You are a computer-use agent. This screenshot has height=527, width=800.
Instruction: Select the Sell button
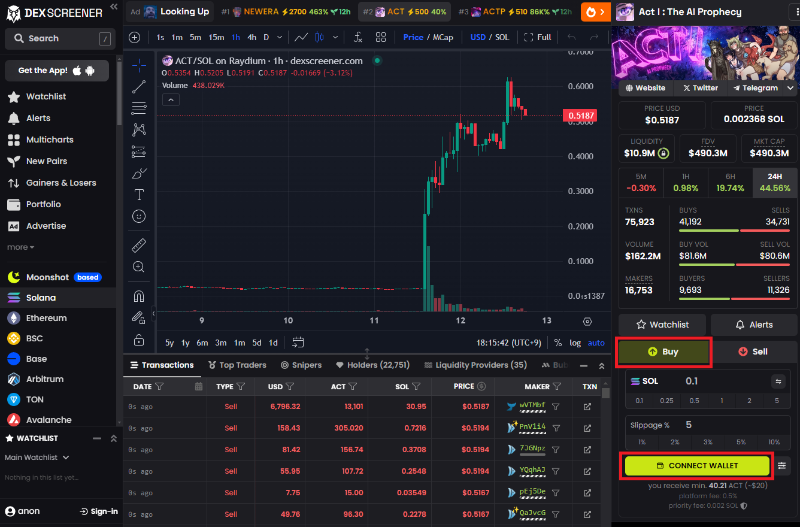tap(754, 352)
